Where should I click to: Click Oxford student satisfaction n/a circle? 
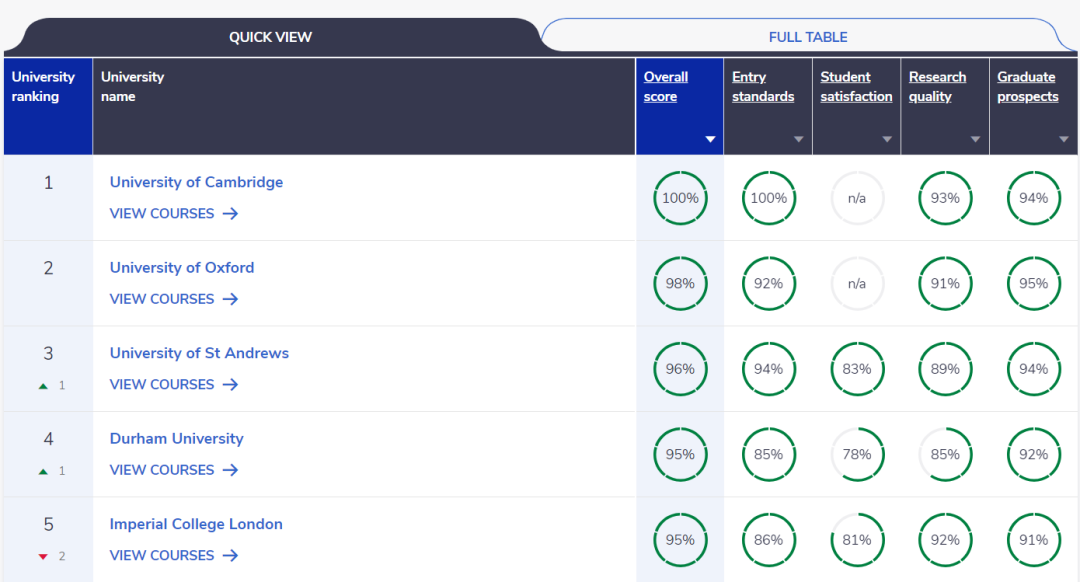(x=857, y=283)
